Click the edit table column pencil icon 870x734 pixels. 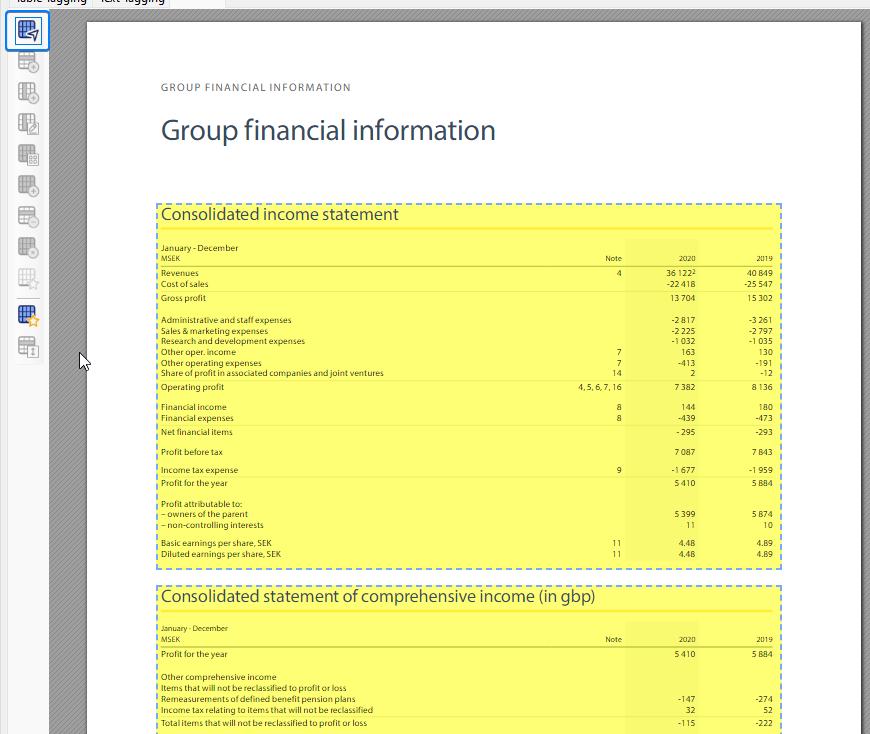(28, 124)
